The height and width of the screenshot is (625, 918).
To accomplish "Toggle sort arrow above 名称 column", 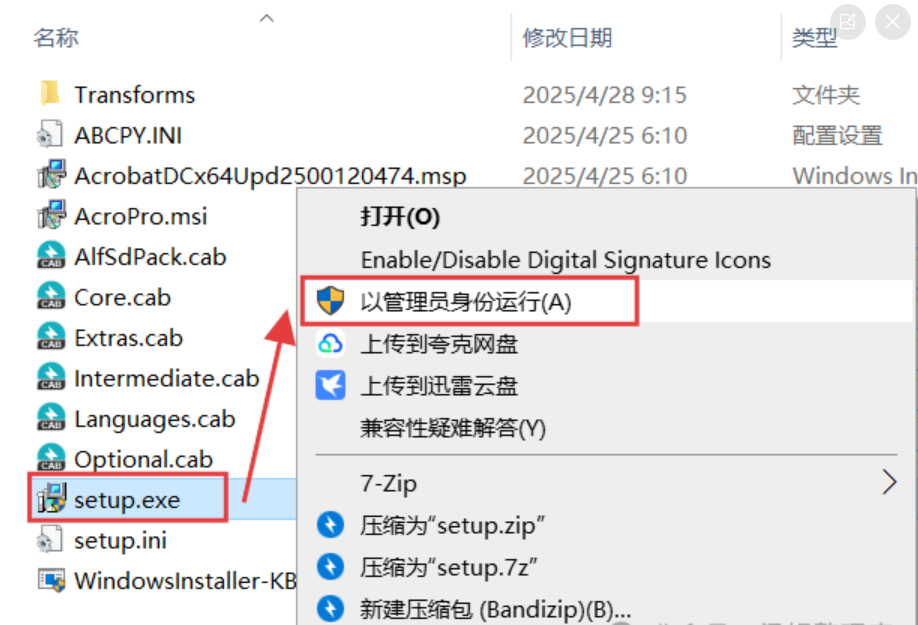I will 266,18.
